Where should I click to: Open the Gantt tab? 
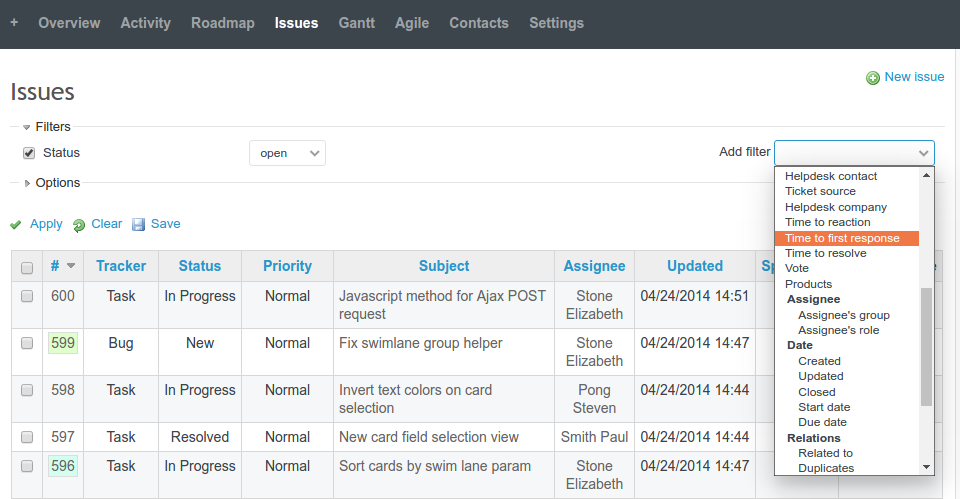[356, 23]
